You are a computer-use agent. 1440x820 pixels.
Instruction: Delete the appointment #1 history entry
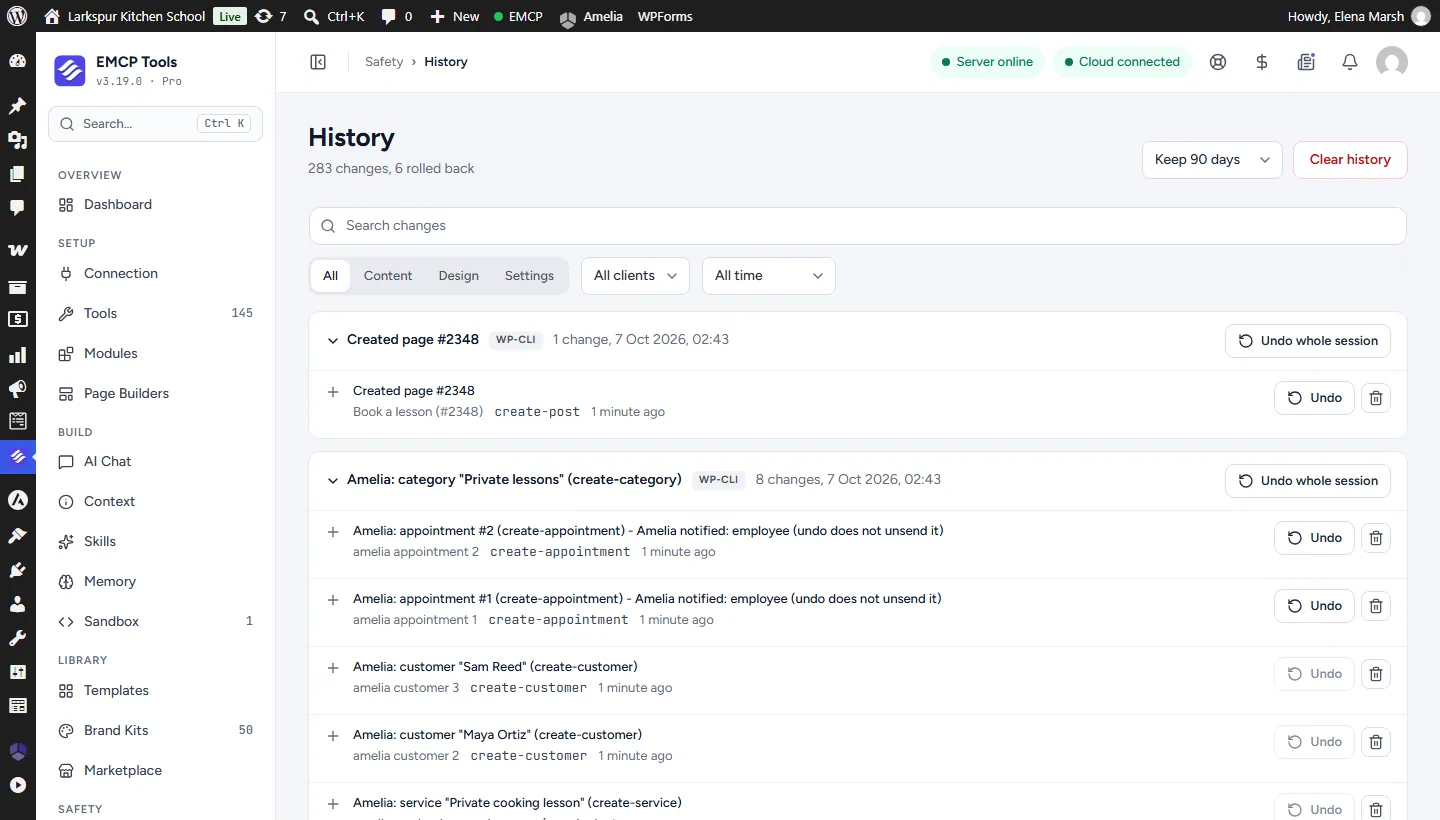tap(1376, 606)
